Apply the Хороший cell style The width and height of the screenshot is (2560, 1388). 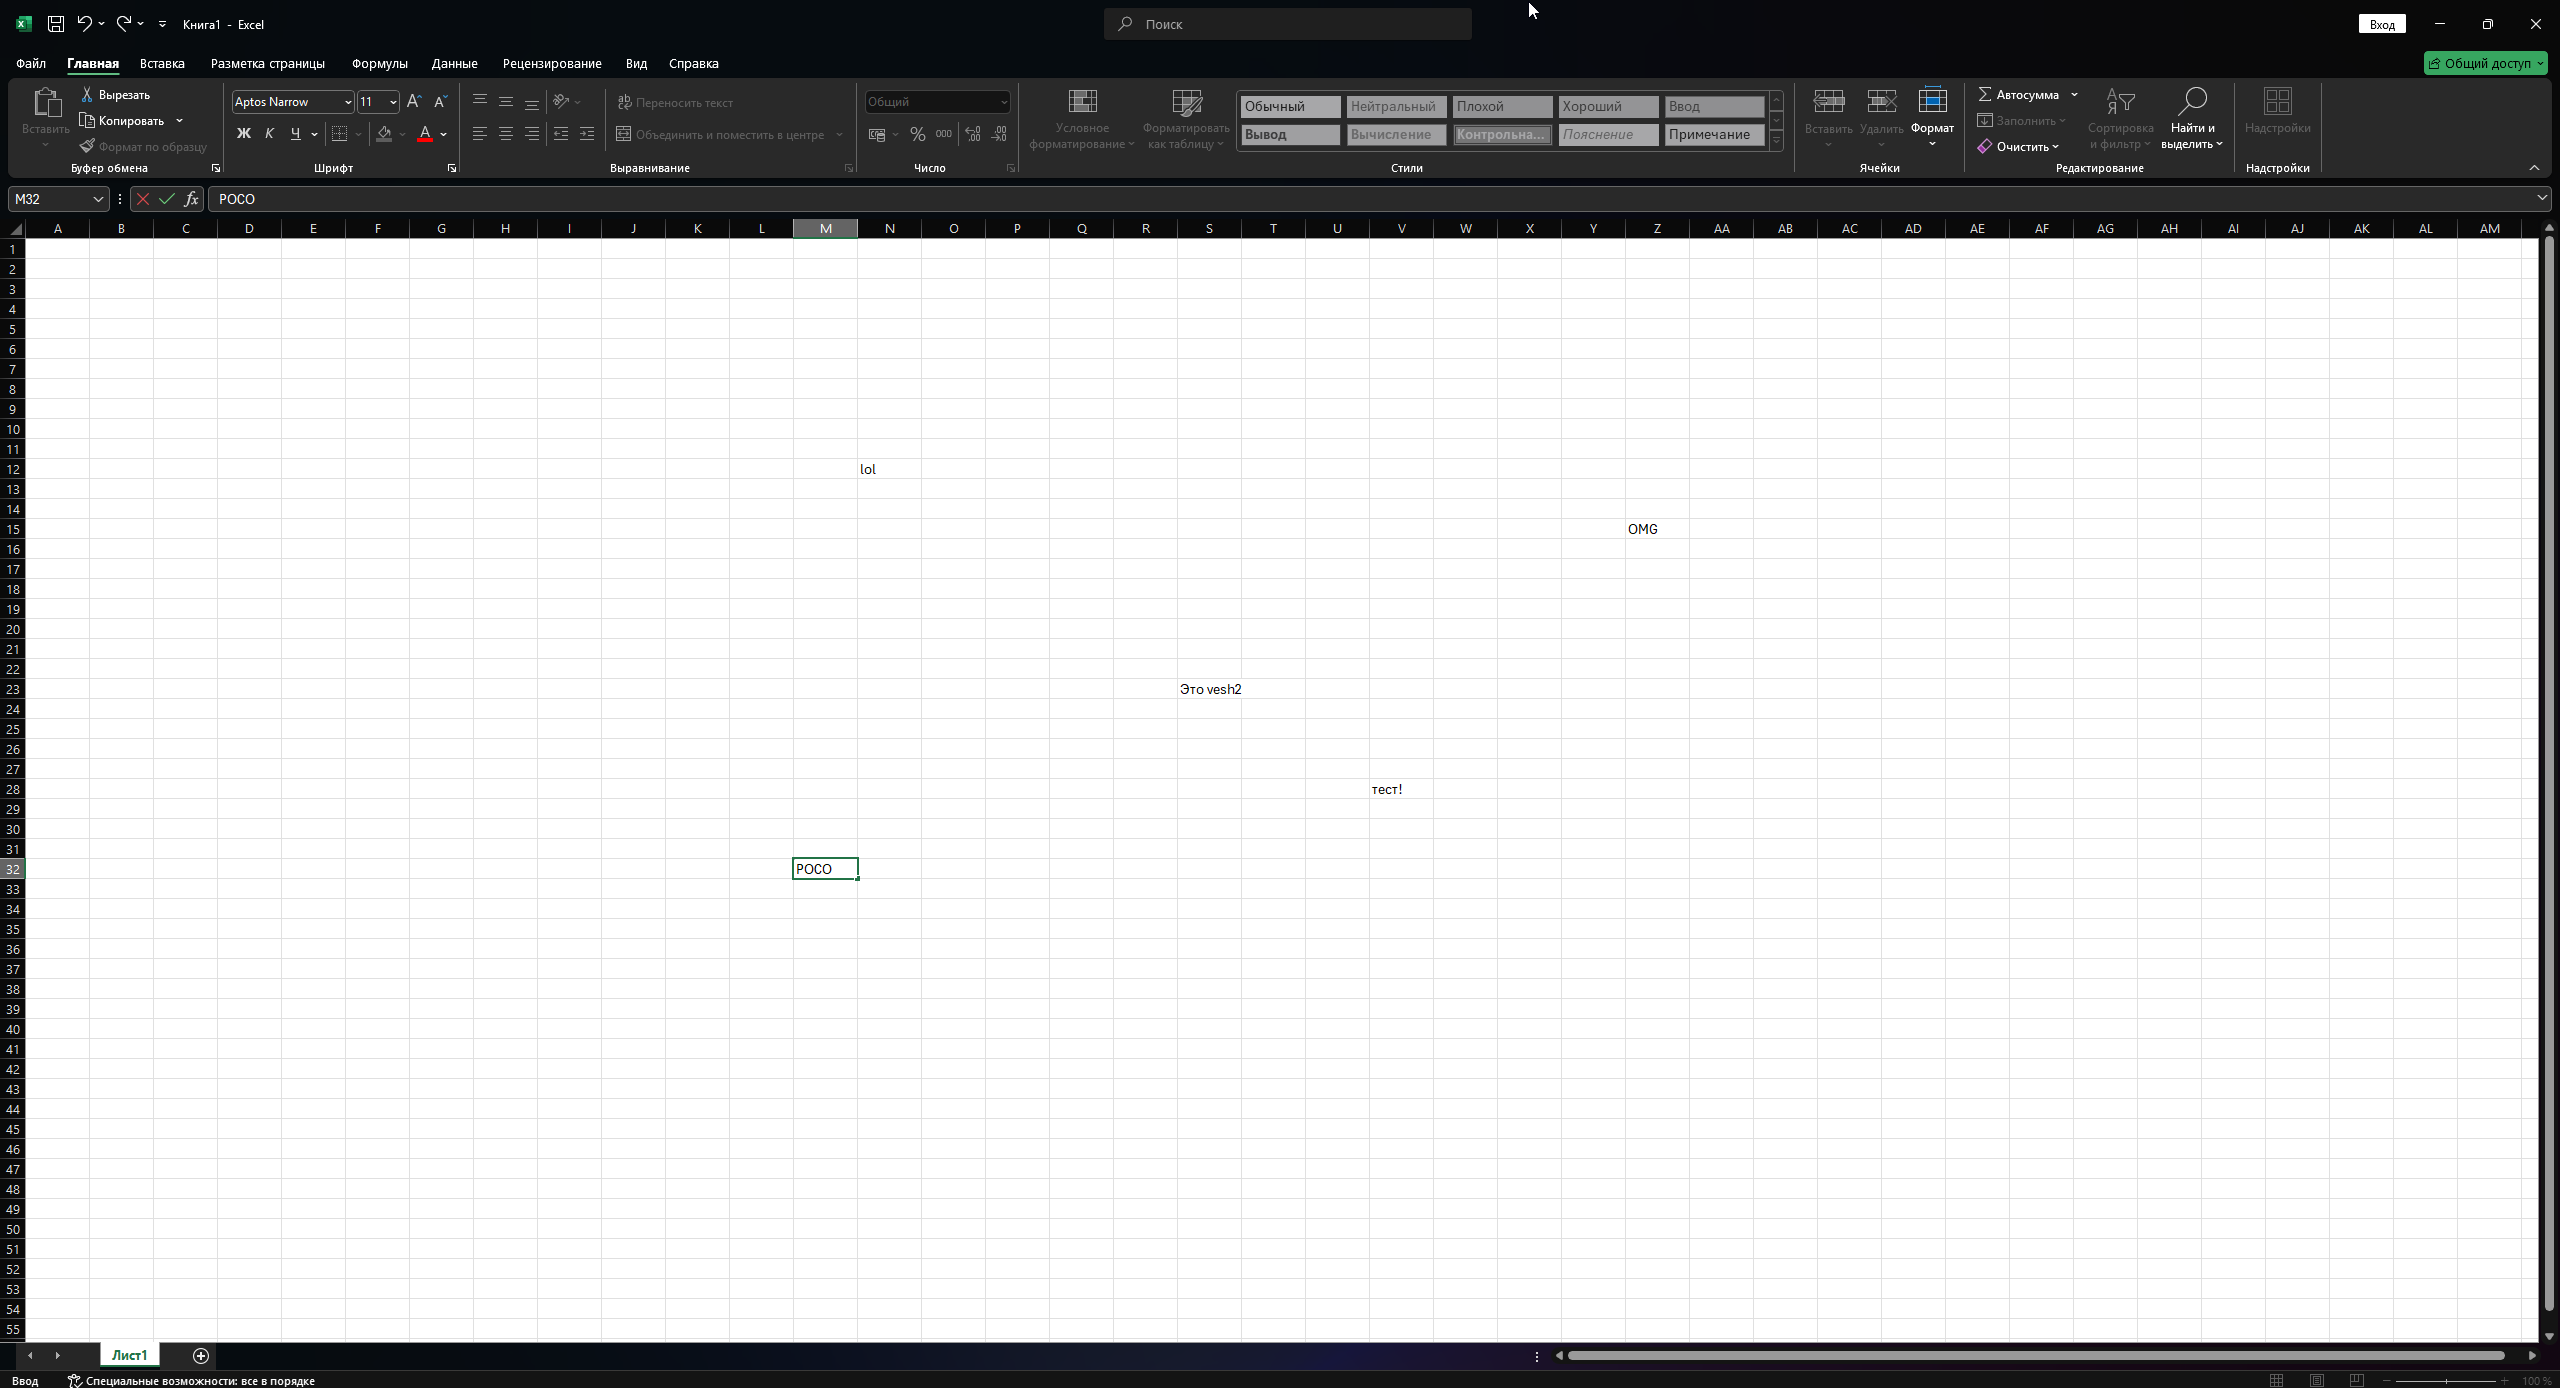click(x=1608, y=106)
